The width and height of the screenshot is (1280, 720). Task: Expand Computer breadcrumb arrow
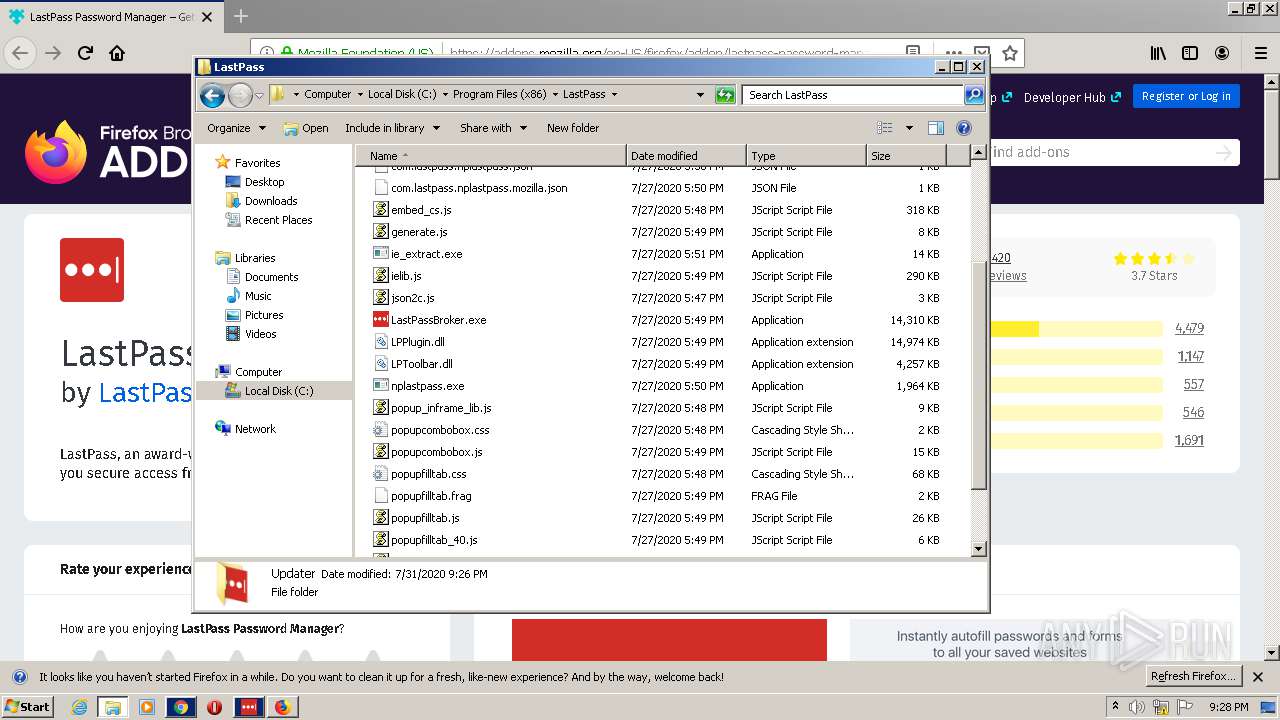[360, 95]
